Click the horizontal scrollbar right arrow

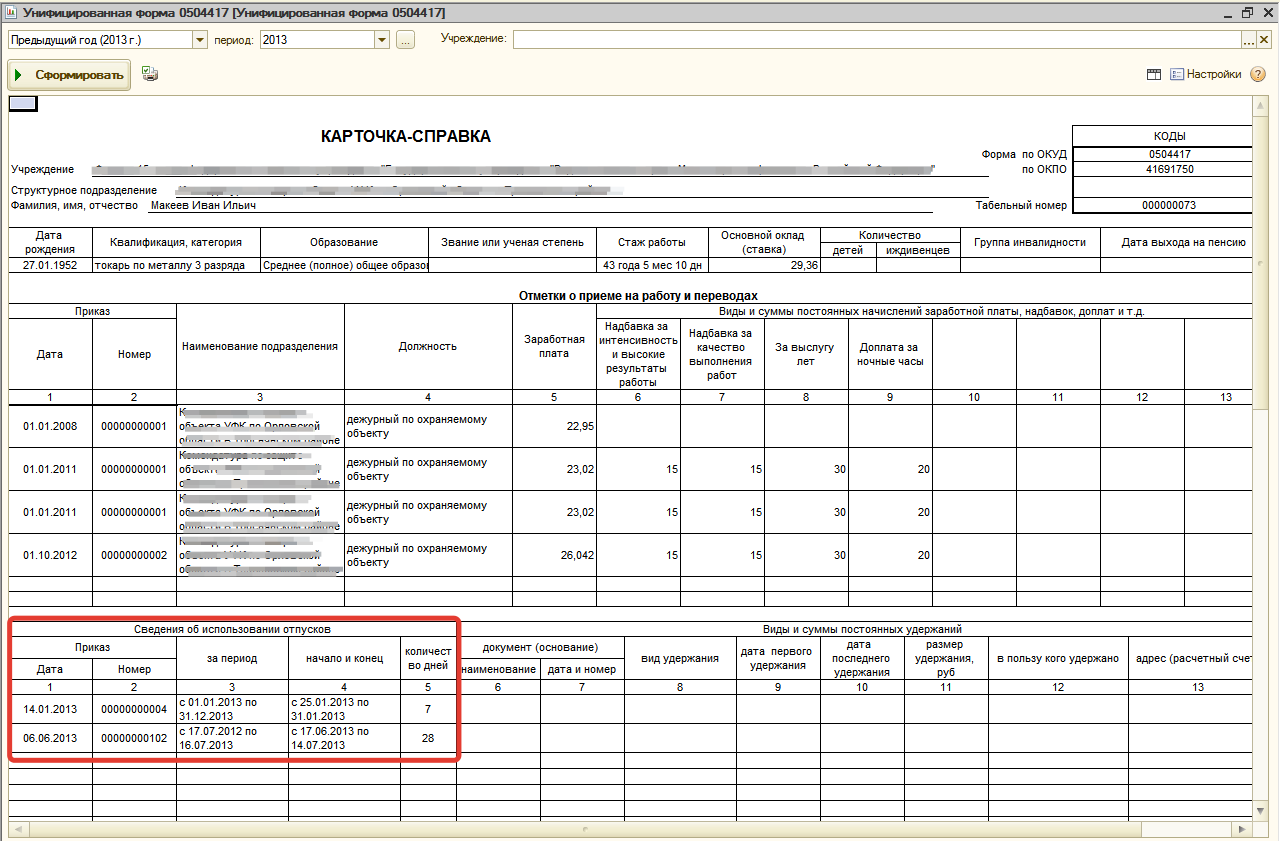[1244, 829]
